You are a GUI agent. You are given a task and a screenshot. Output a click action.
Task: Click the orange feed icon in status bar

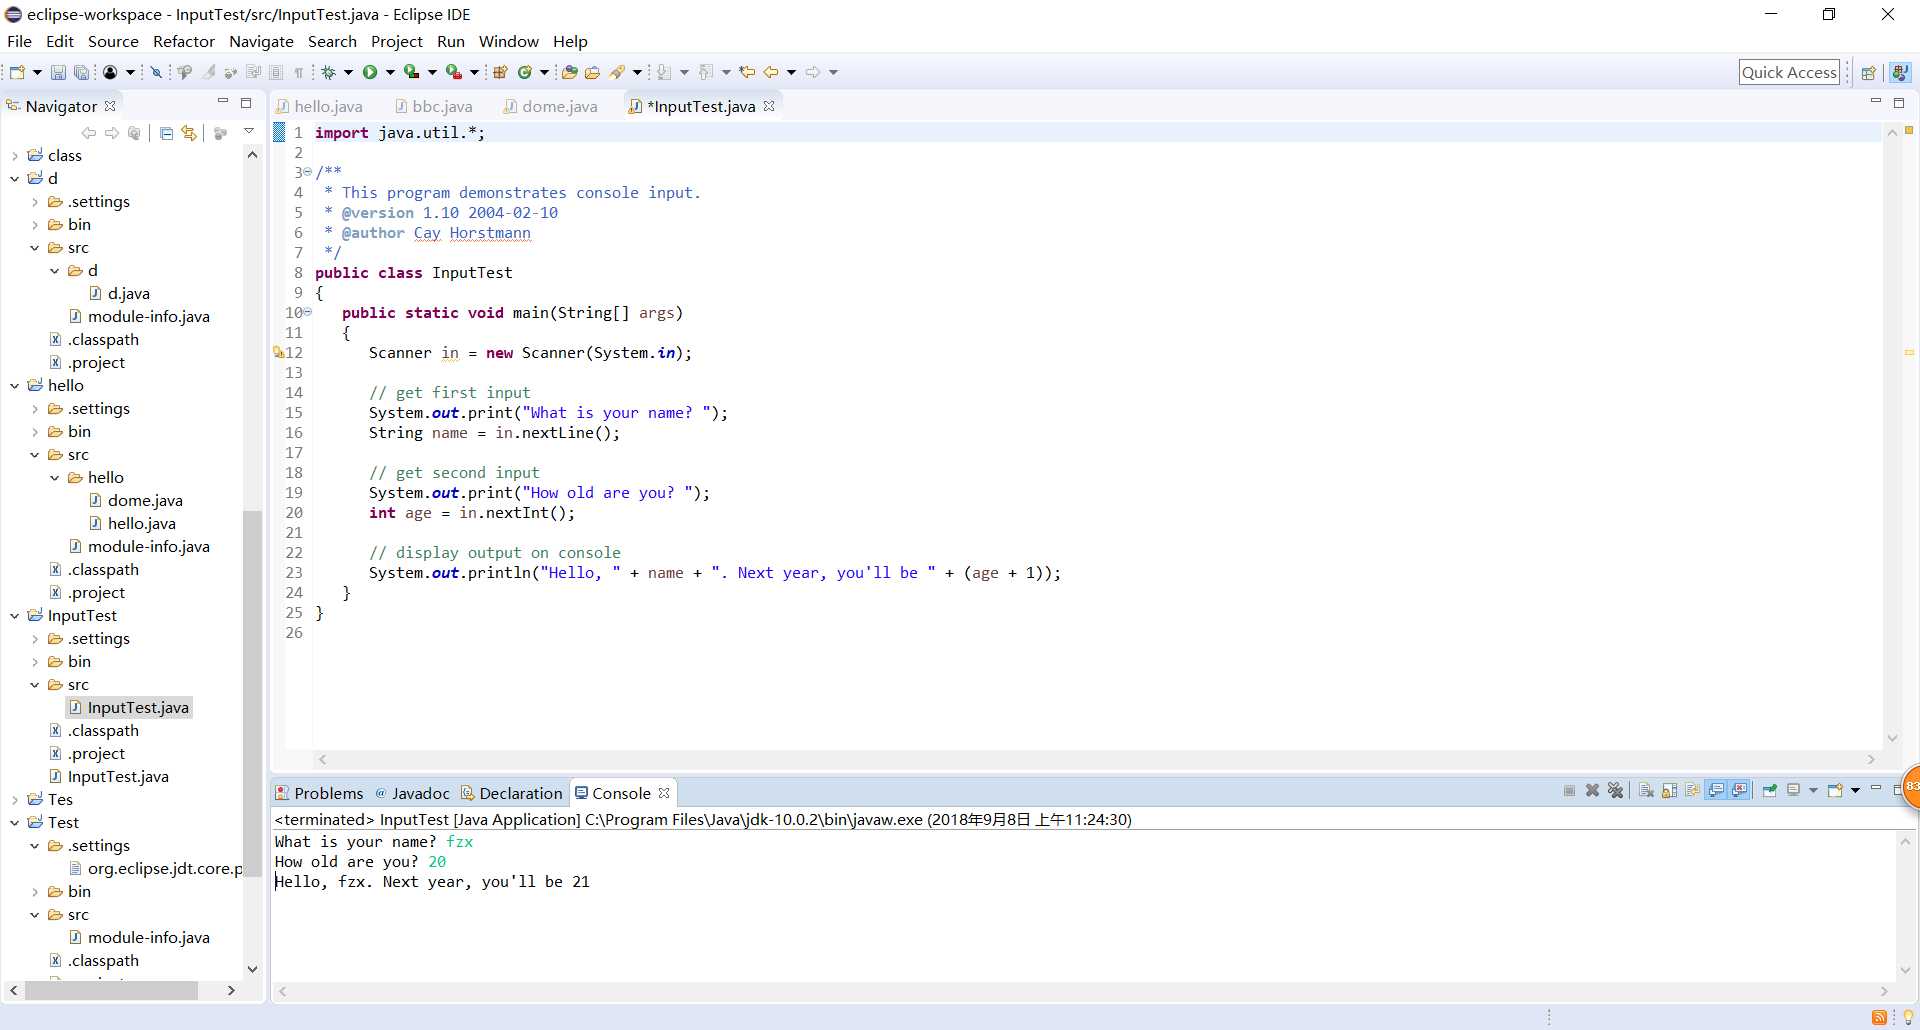click(1879, 1017)
